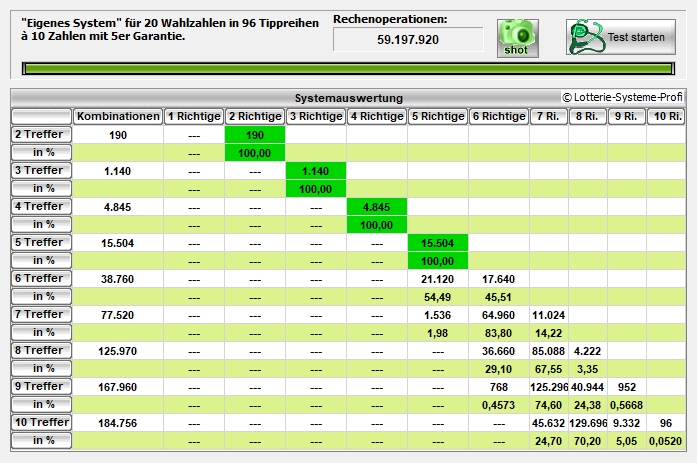Viewport: 697px width, 463px height.
Task: Click the Kombinationen value 184.756
Action: [x=117, y=423]
